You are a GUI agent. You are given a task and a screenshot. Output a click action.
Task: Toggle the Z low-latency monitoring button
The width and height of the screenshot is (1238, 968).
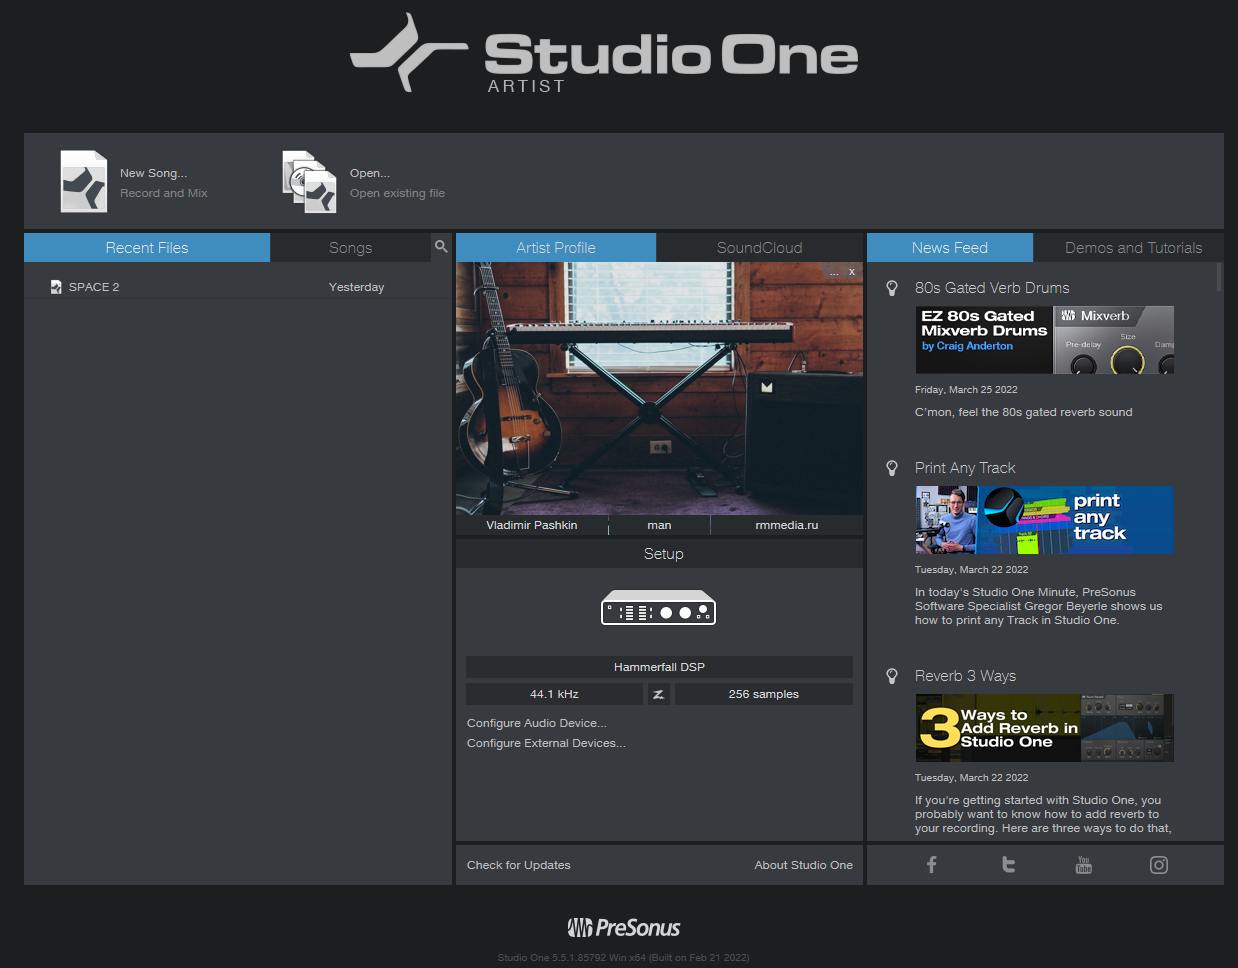point(658,694)
